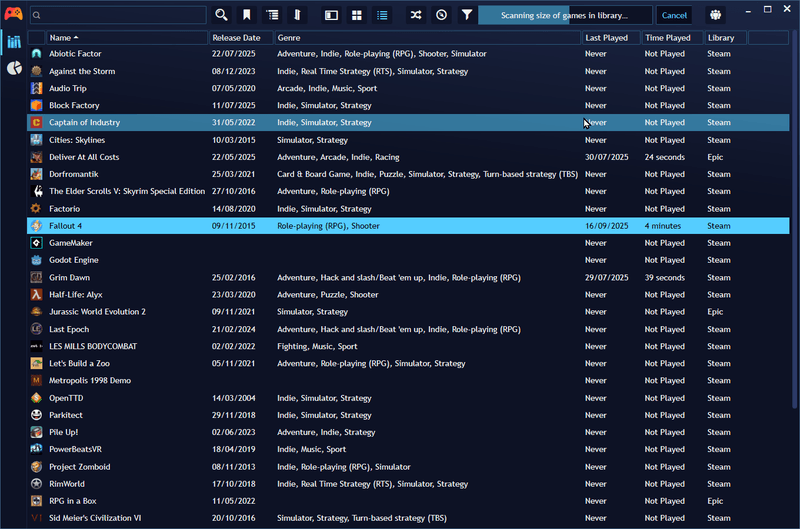Click the magnifier search icon
The width and height of the screenshot is (800, 529).
[x=221, y=15]
